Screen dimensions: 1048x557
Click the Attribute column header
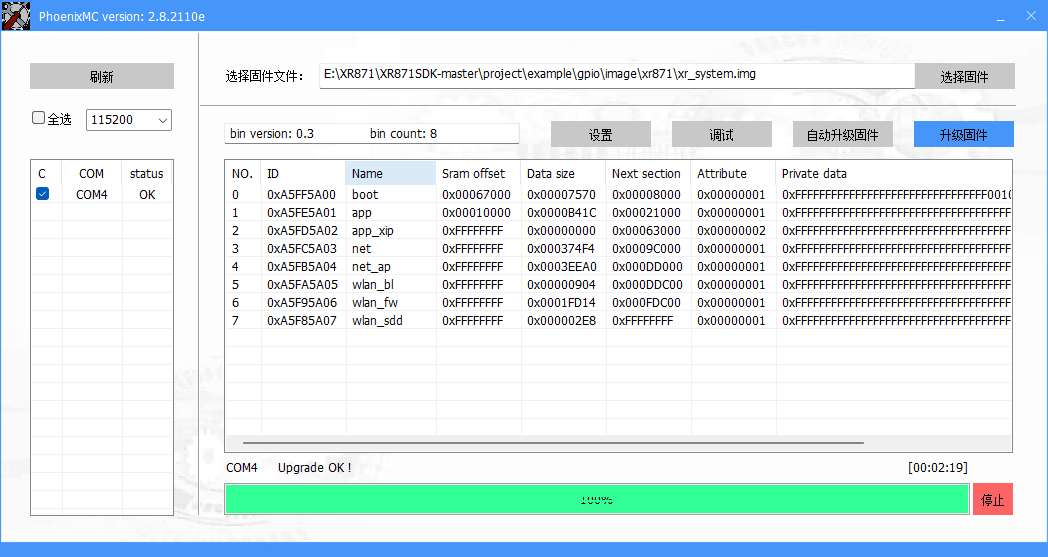pyautogui.click(x=733, y=173)
